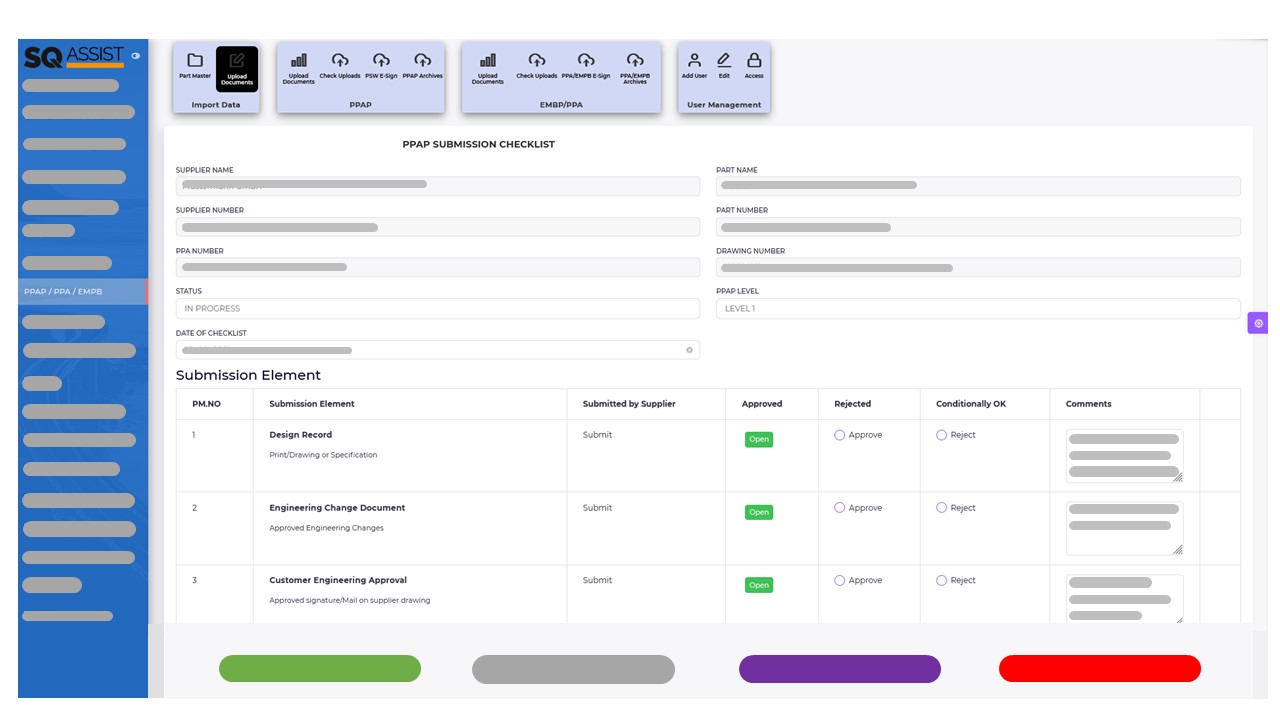Click the Part Name field
Image resolution: width=1280 pixels, height=720 pixels.
pos(978,186)
